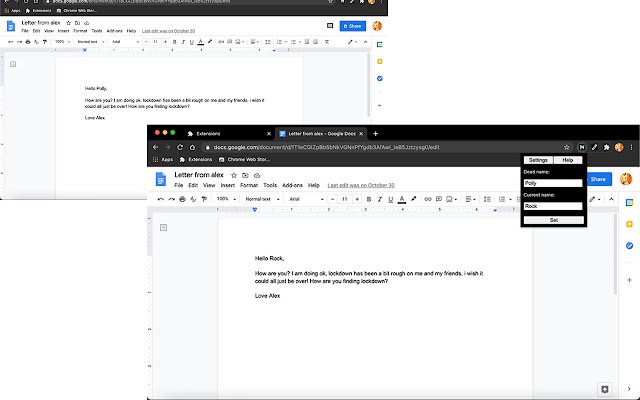The image size is (640, 400).
Task: Open comment history icon in back window
Action: coord(330,26)
